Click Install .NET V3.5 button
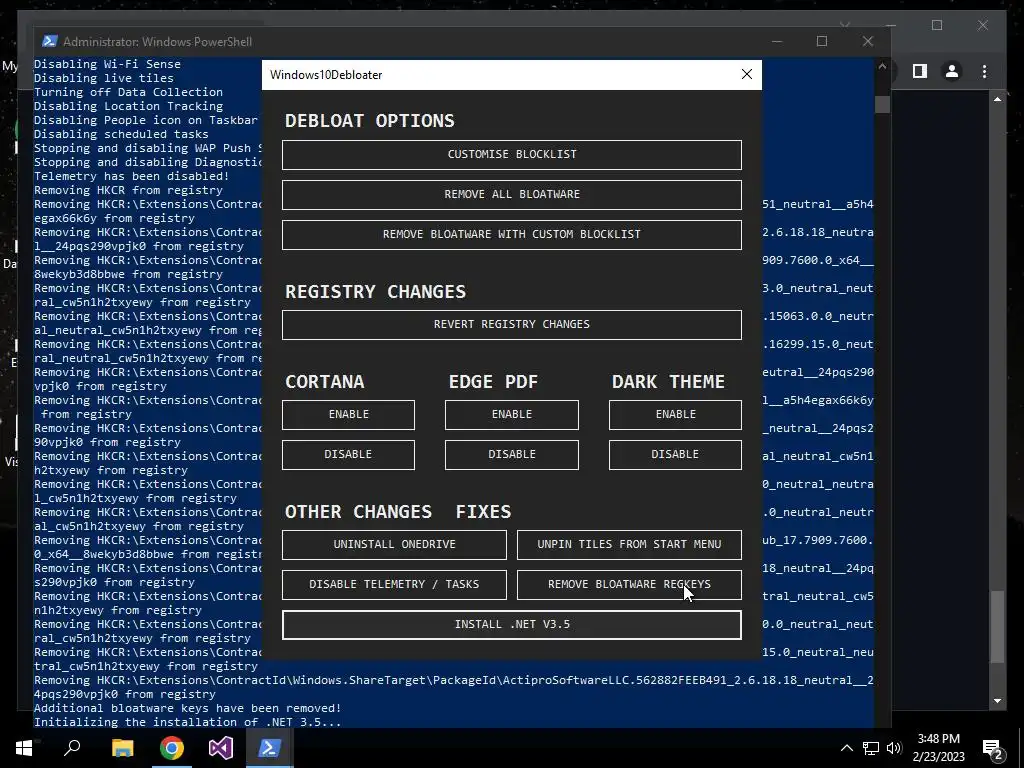1024x768 pixels. (x=512, y=625)
